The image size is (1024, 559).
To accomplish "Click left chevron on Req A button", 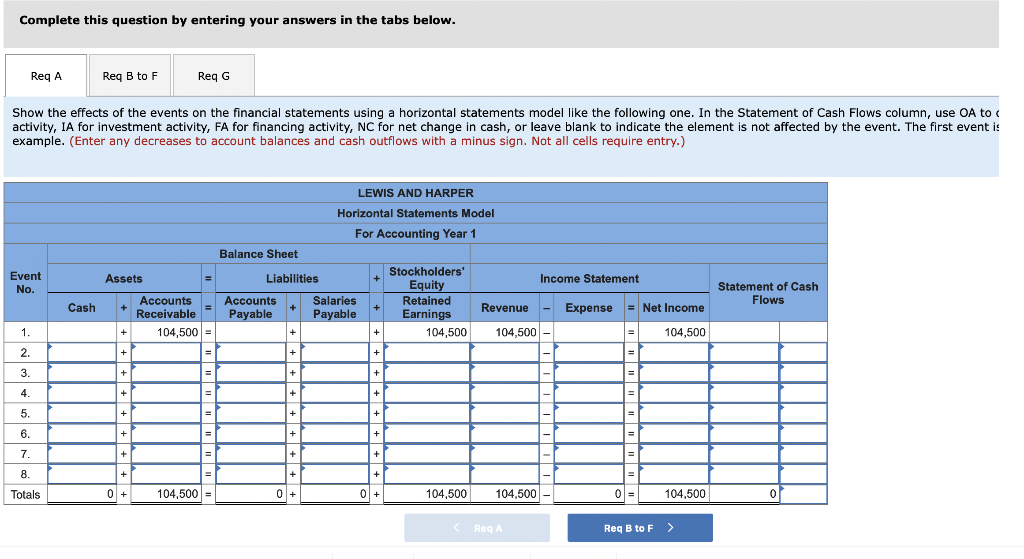I will coord(456,528).
